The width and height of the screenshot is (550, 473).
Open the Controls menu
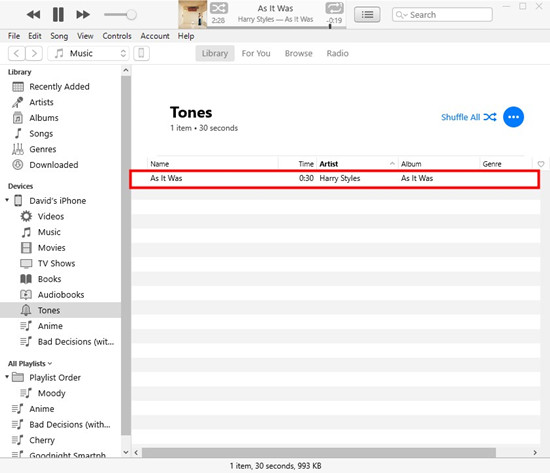tap(117, 36)
